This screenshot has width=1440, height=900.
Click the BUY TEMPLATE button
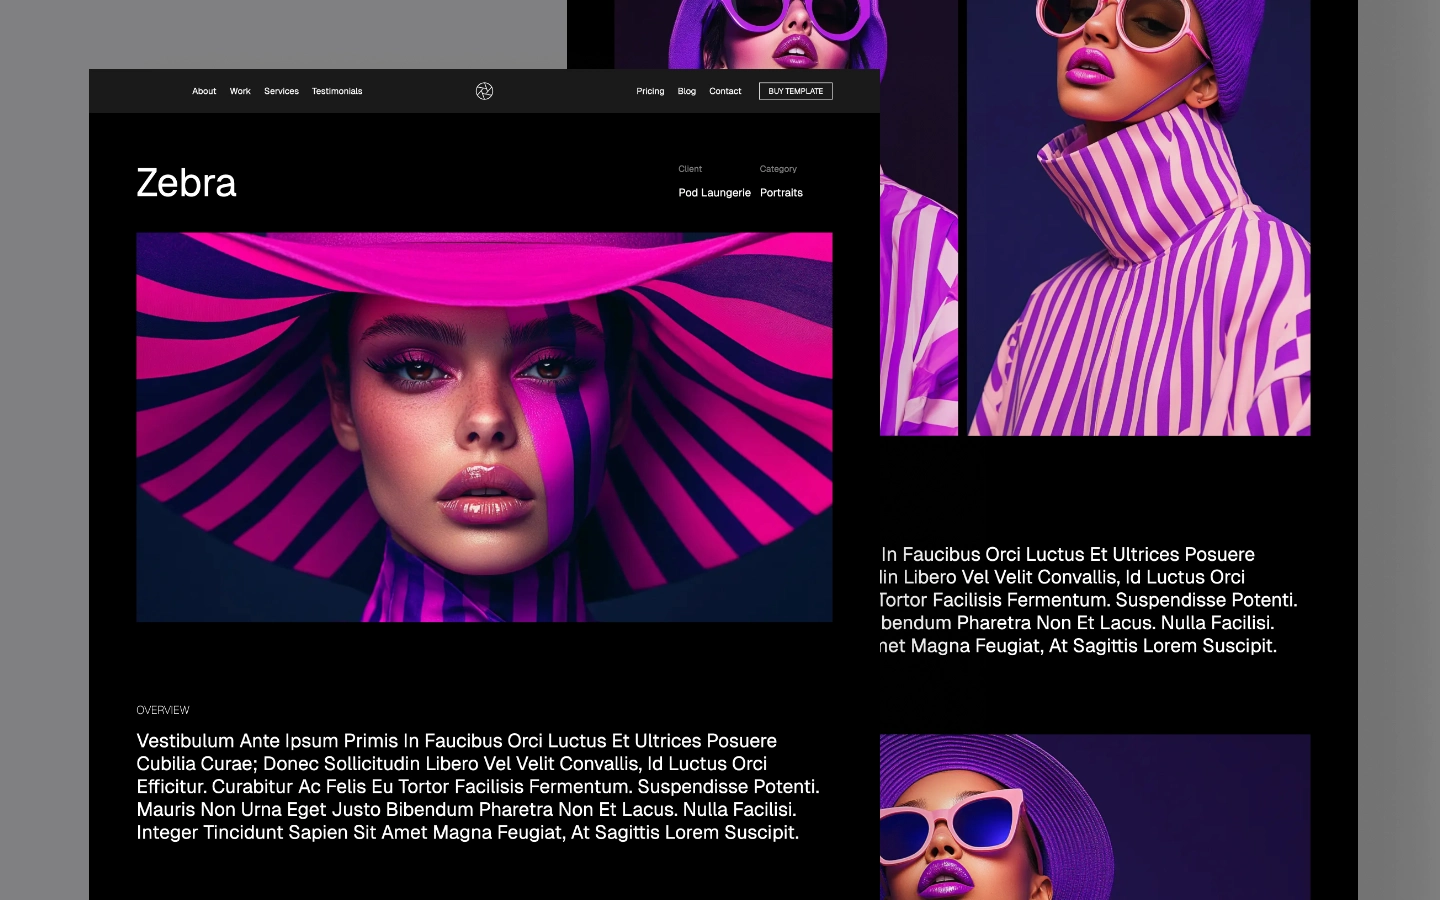coord(796,91)
